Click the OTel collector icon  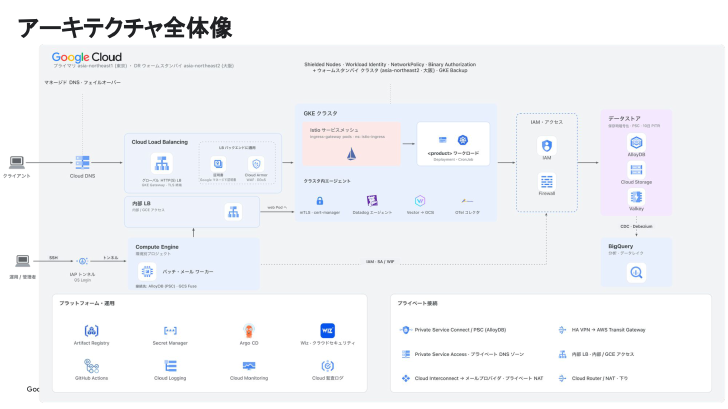point(467,201)
